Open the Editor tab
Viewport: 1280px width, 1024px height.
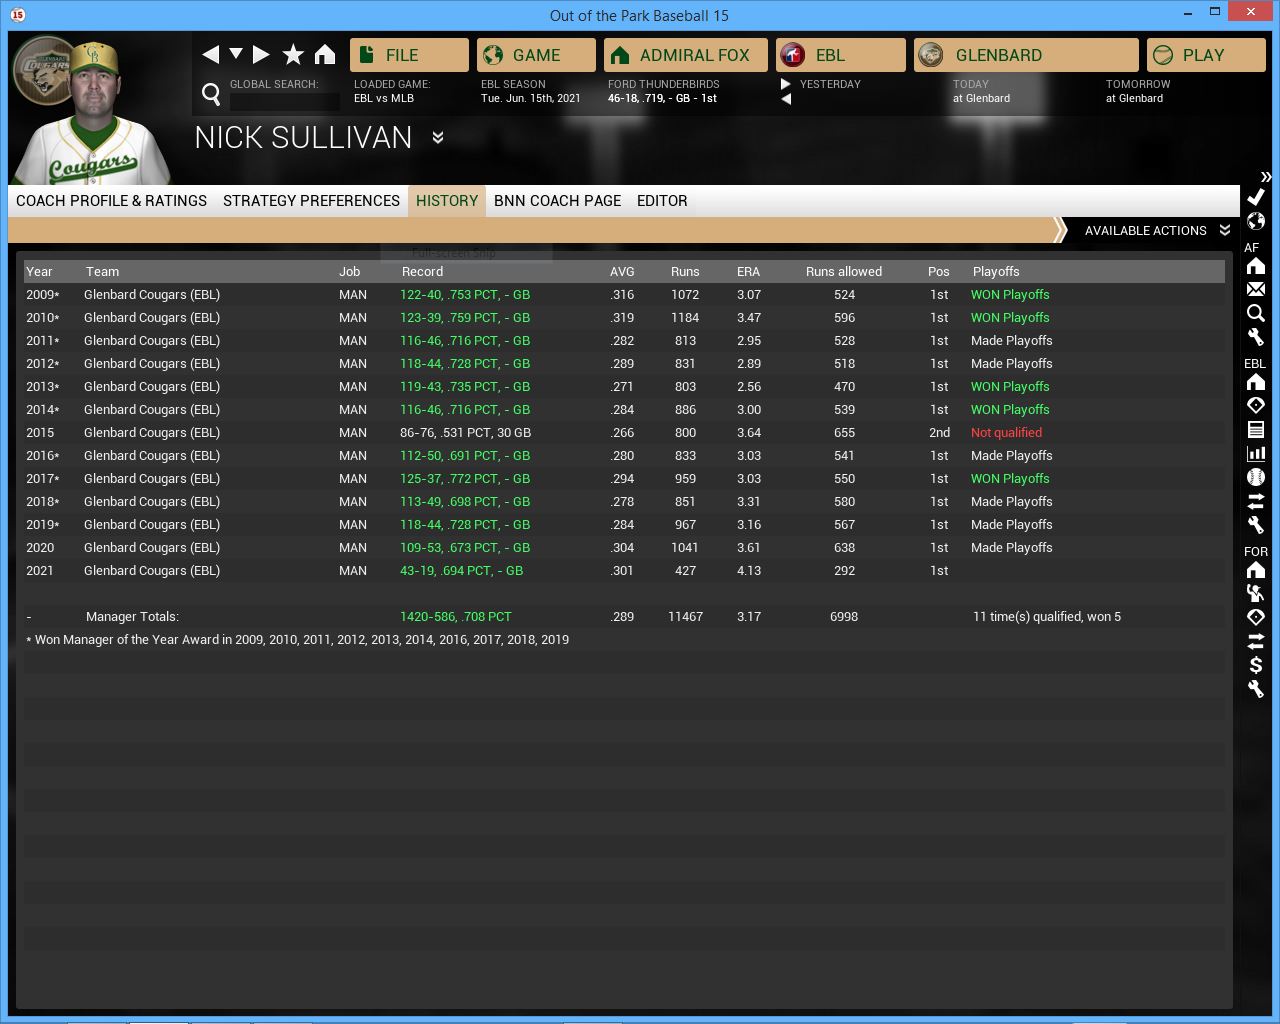click(662, 201)
